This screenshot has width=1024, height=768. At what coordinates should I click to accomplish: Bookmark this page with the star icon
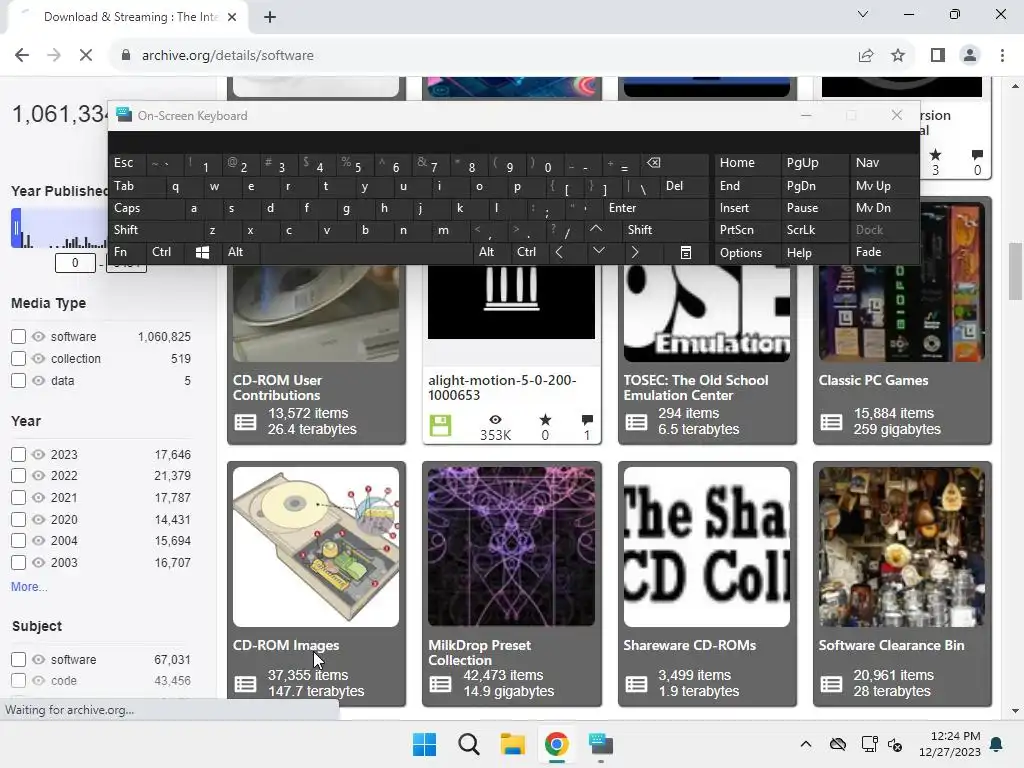tap(898, 56)
